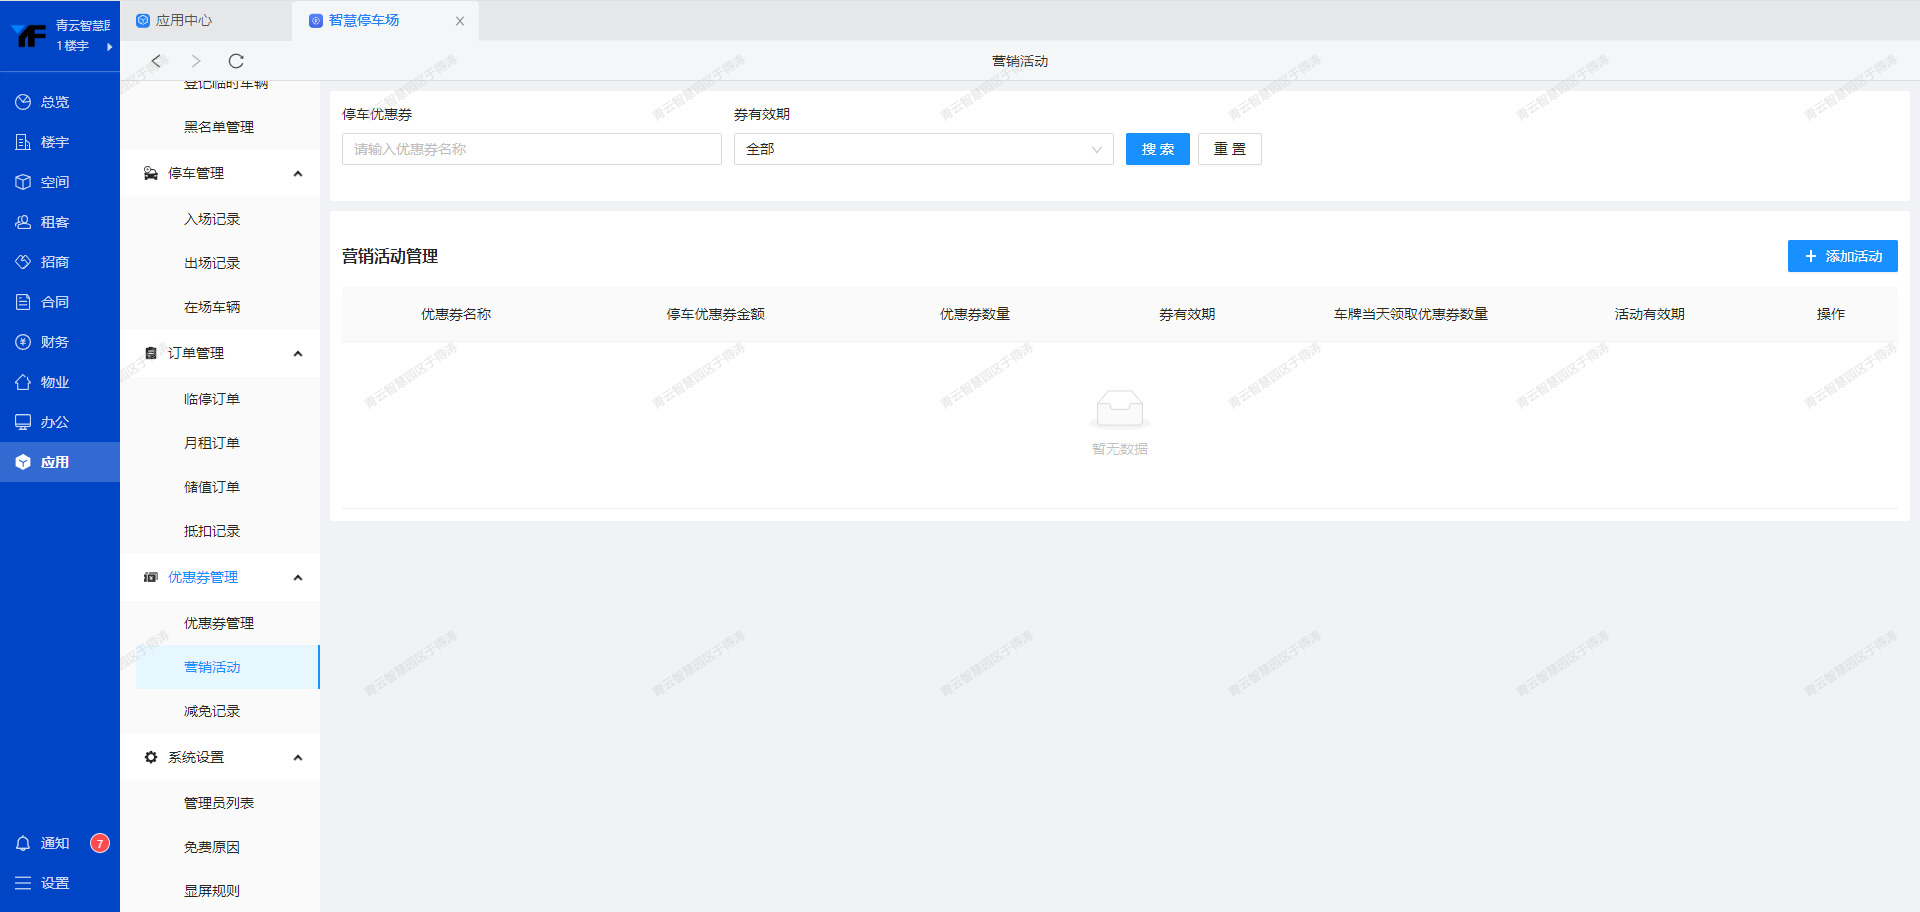This screenshot has height=912, width=1920.
Task: Select the 租客 tenant sidebar icon
Action: click(23, 222)
